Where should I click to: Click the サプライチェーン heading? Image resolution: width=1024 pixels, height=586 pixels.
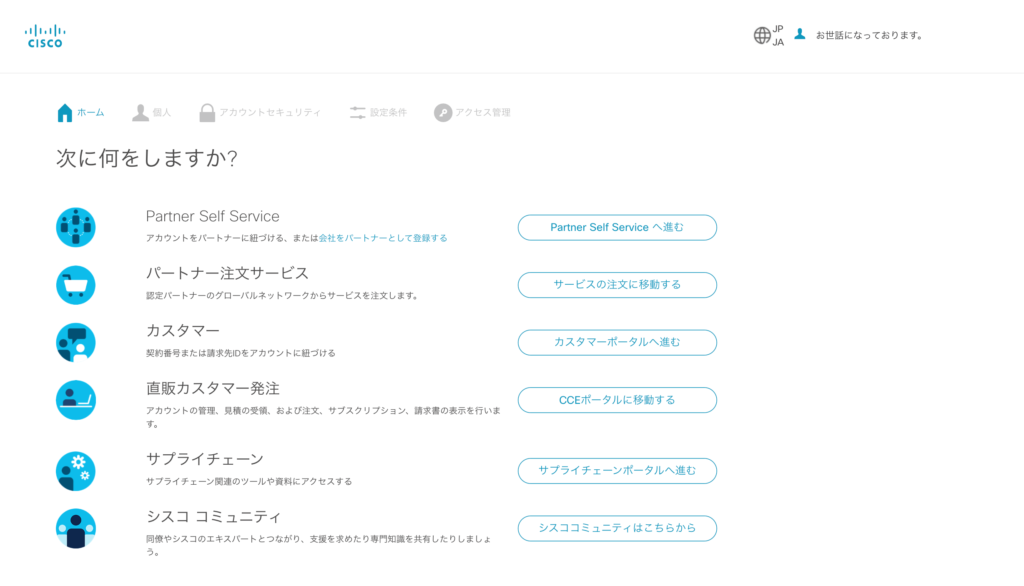pyautogui.click(x=204, y=459)
